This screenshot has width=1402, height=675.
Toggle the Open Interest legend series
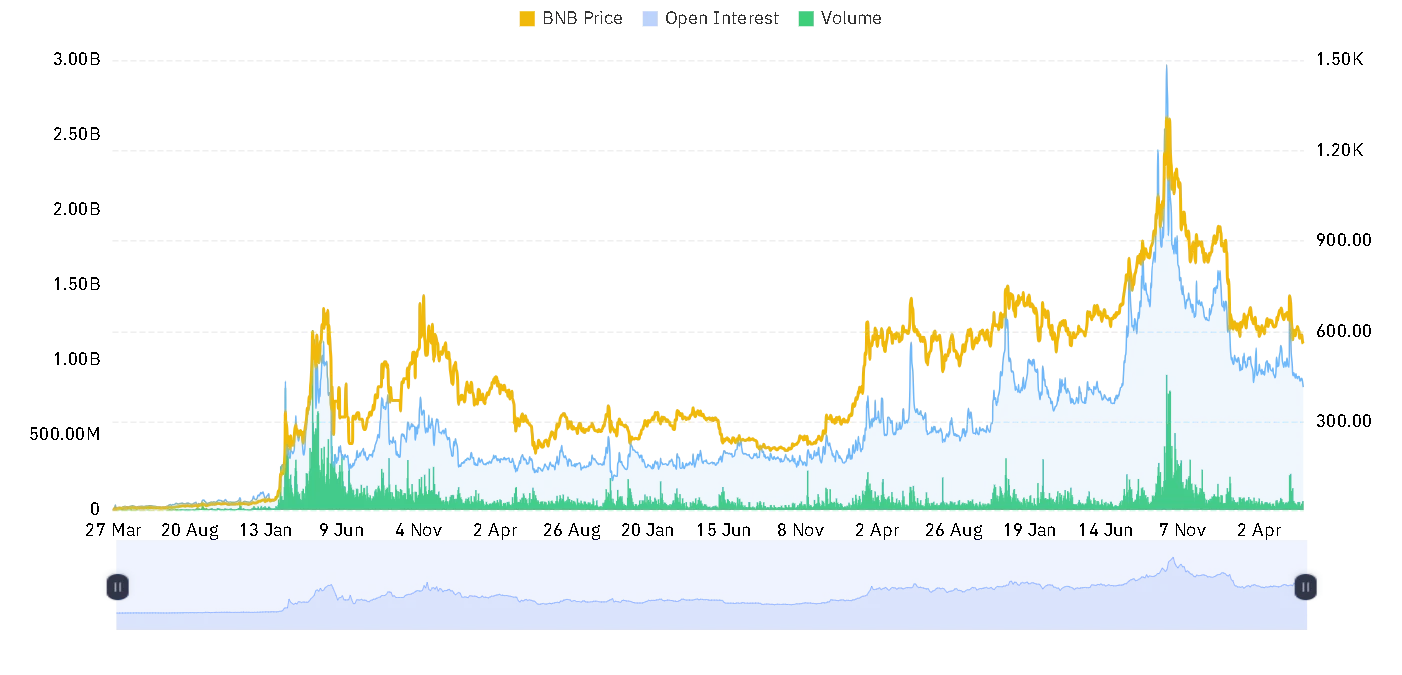pos(710,18)
